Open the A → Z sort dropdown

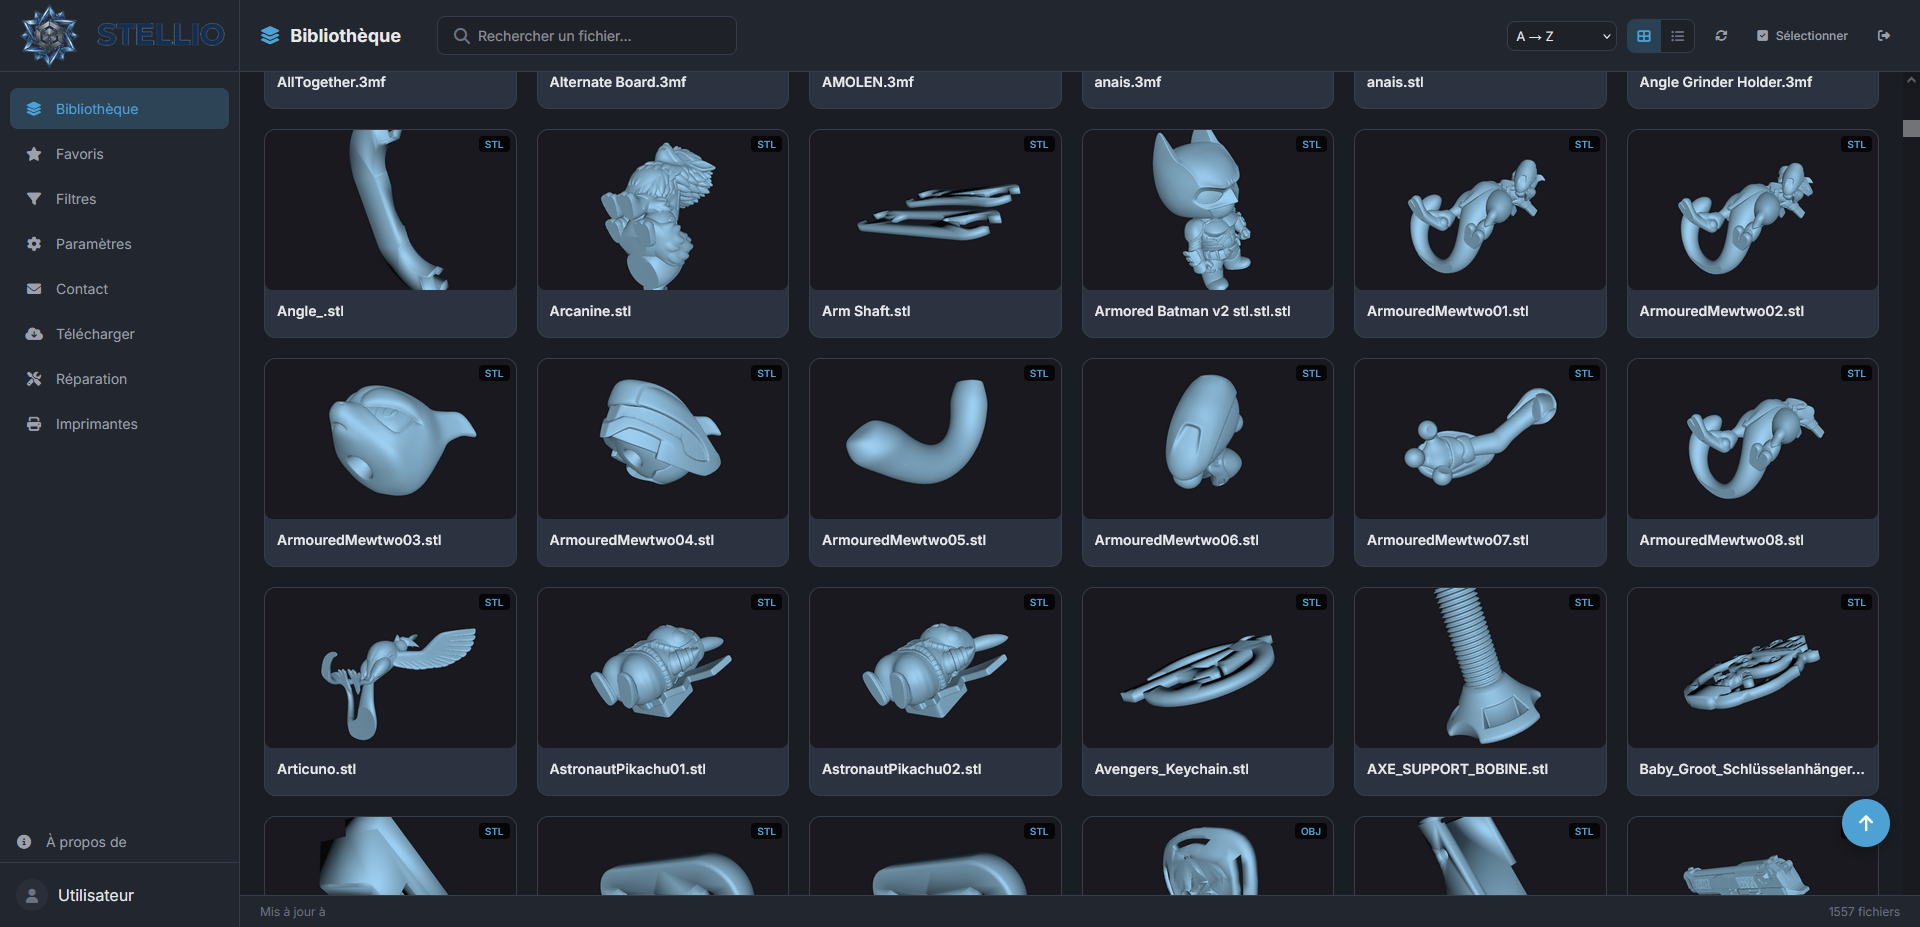pos(1562,36)
